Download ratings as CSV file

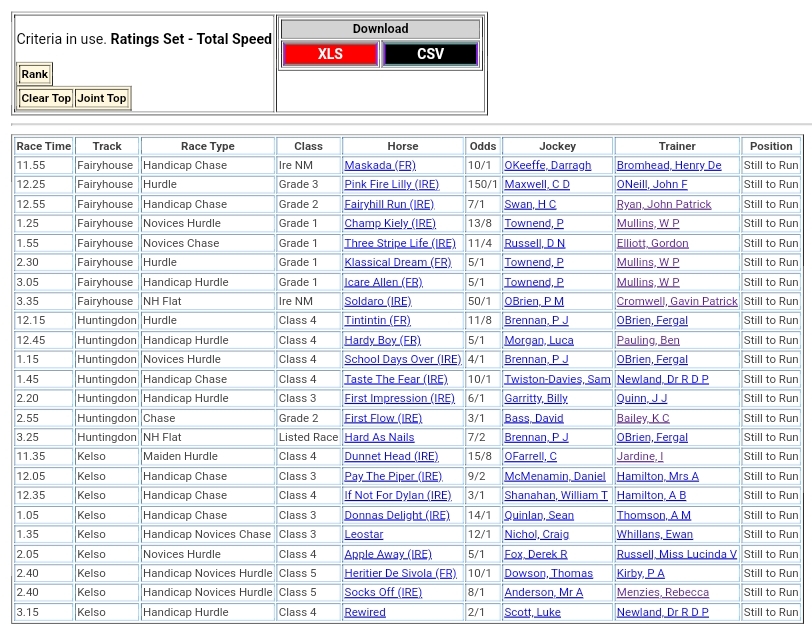[430, 54]
